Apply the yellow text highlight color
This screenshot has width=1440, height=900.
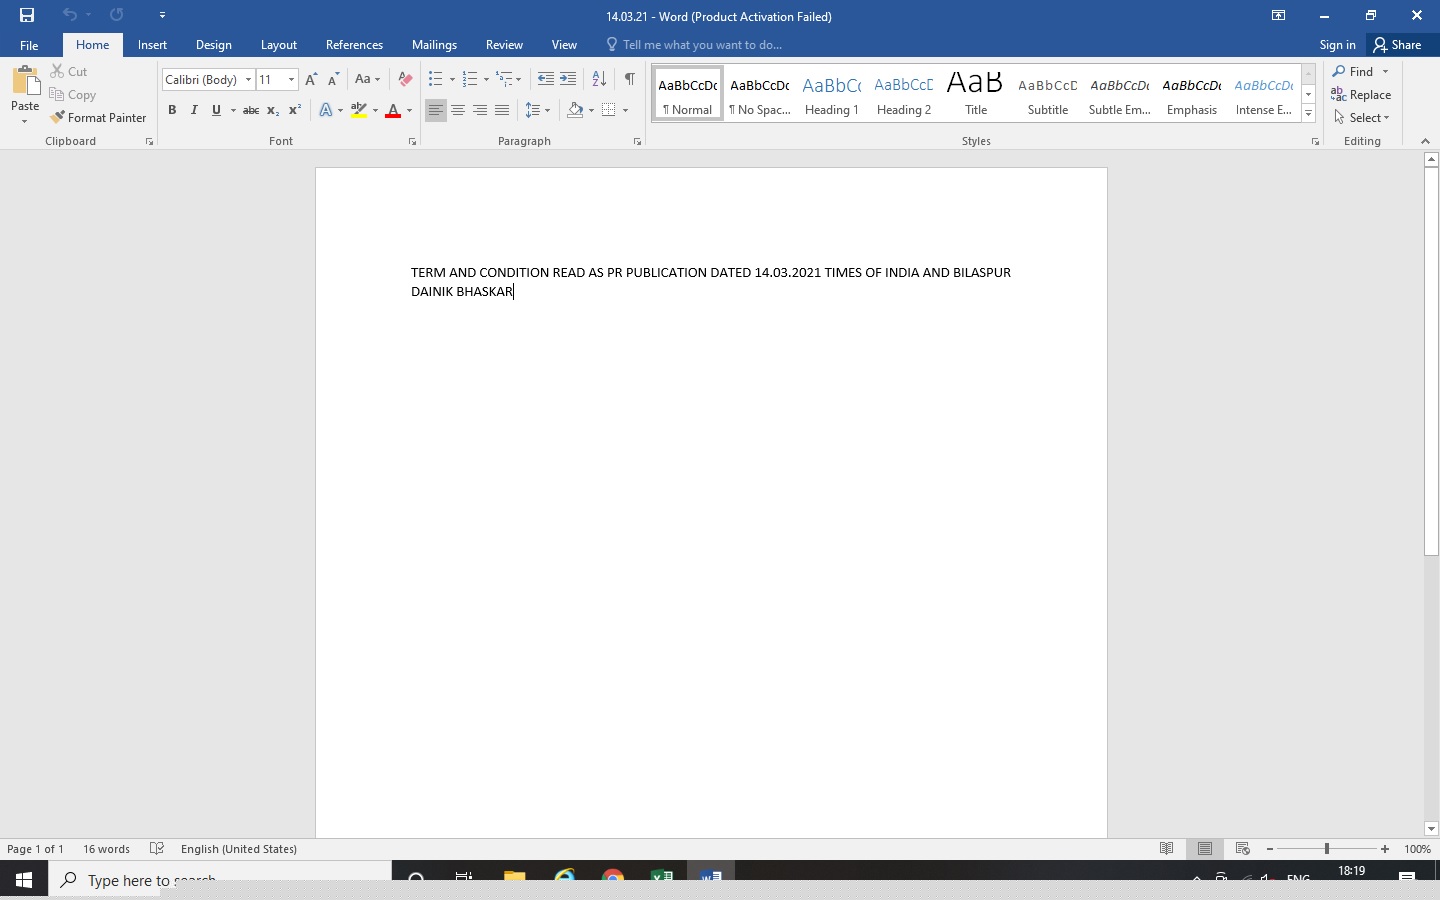(359, 110)
